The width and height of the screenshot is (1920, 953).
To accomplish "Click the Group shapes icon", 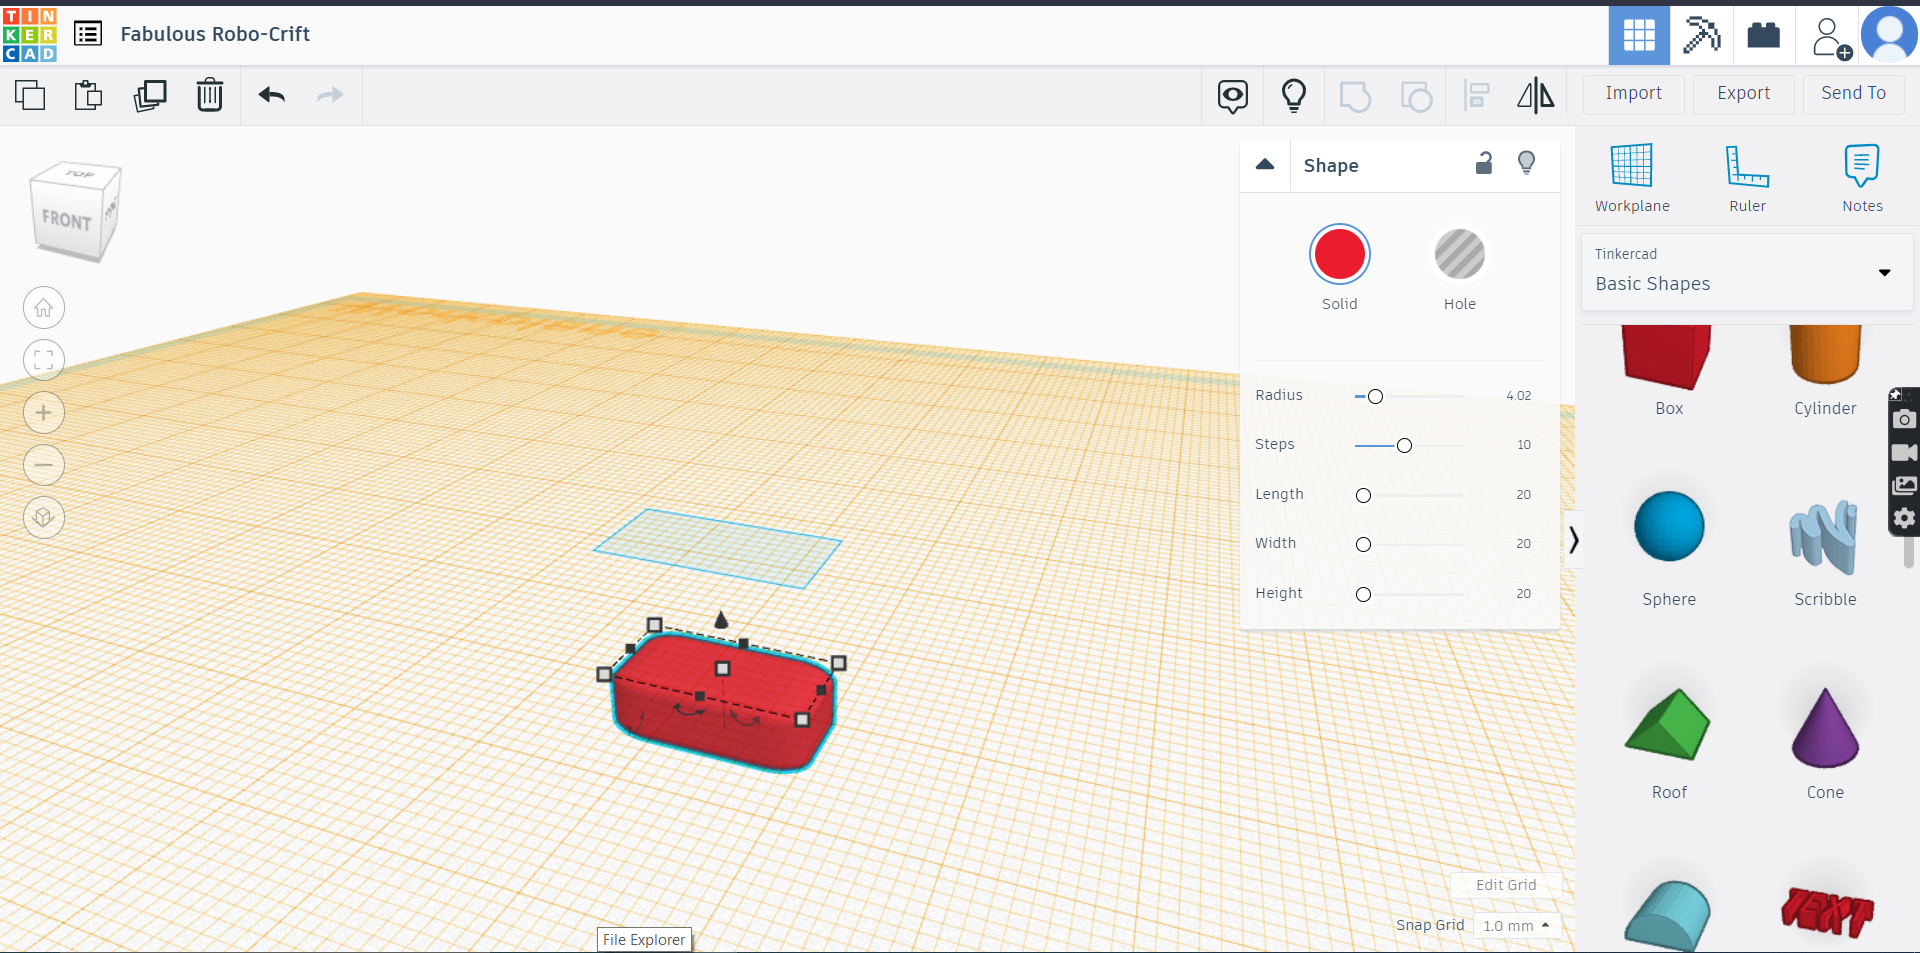I will point(1355,96).
